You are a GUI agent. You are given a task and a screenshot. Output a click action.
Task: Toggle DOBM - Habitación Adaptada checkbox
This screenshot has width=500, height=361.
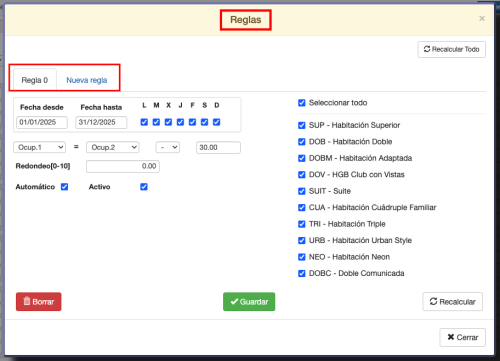302,158
